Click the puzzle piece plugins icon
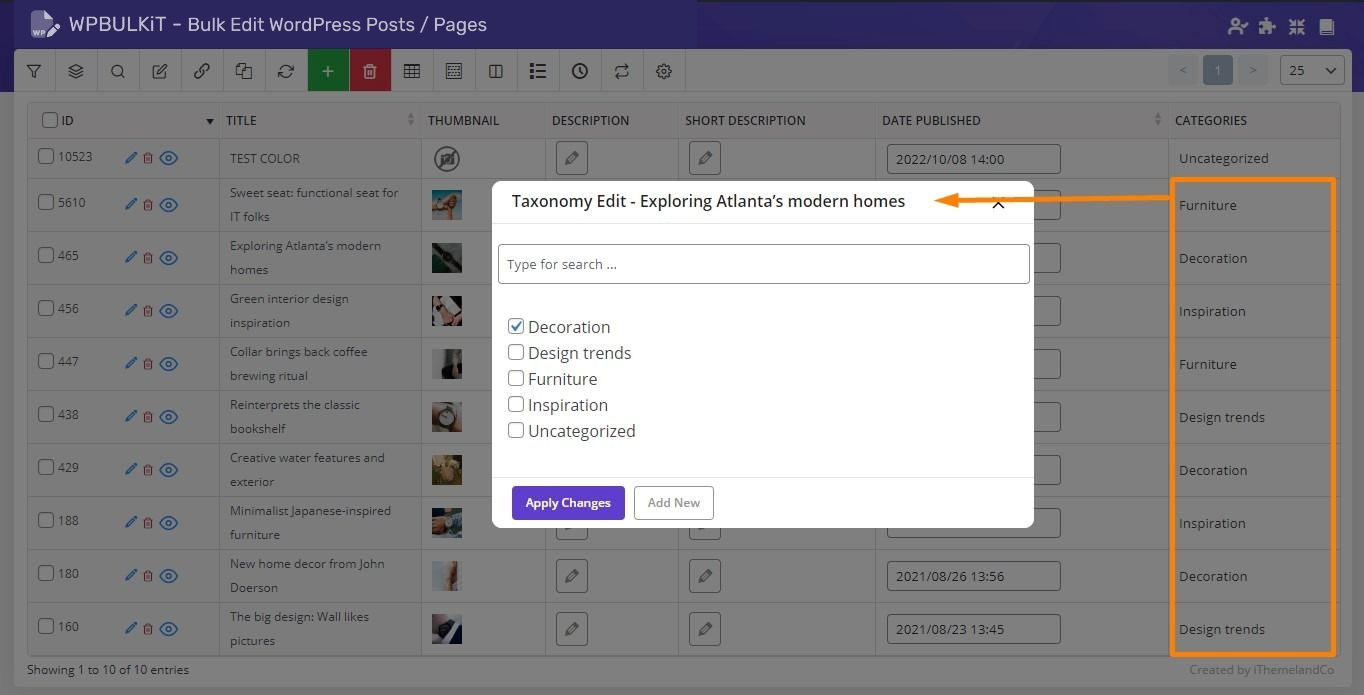This screenshot has height=695, width=1364. tap(1267, 27)
